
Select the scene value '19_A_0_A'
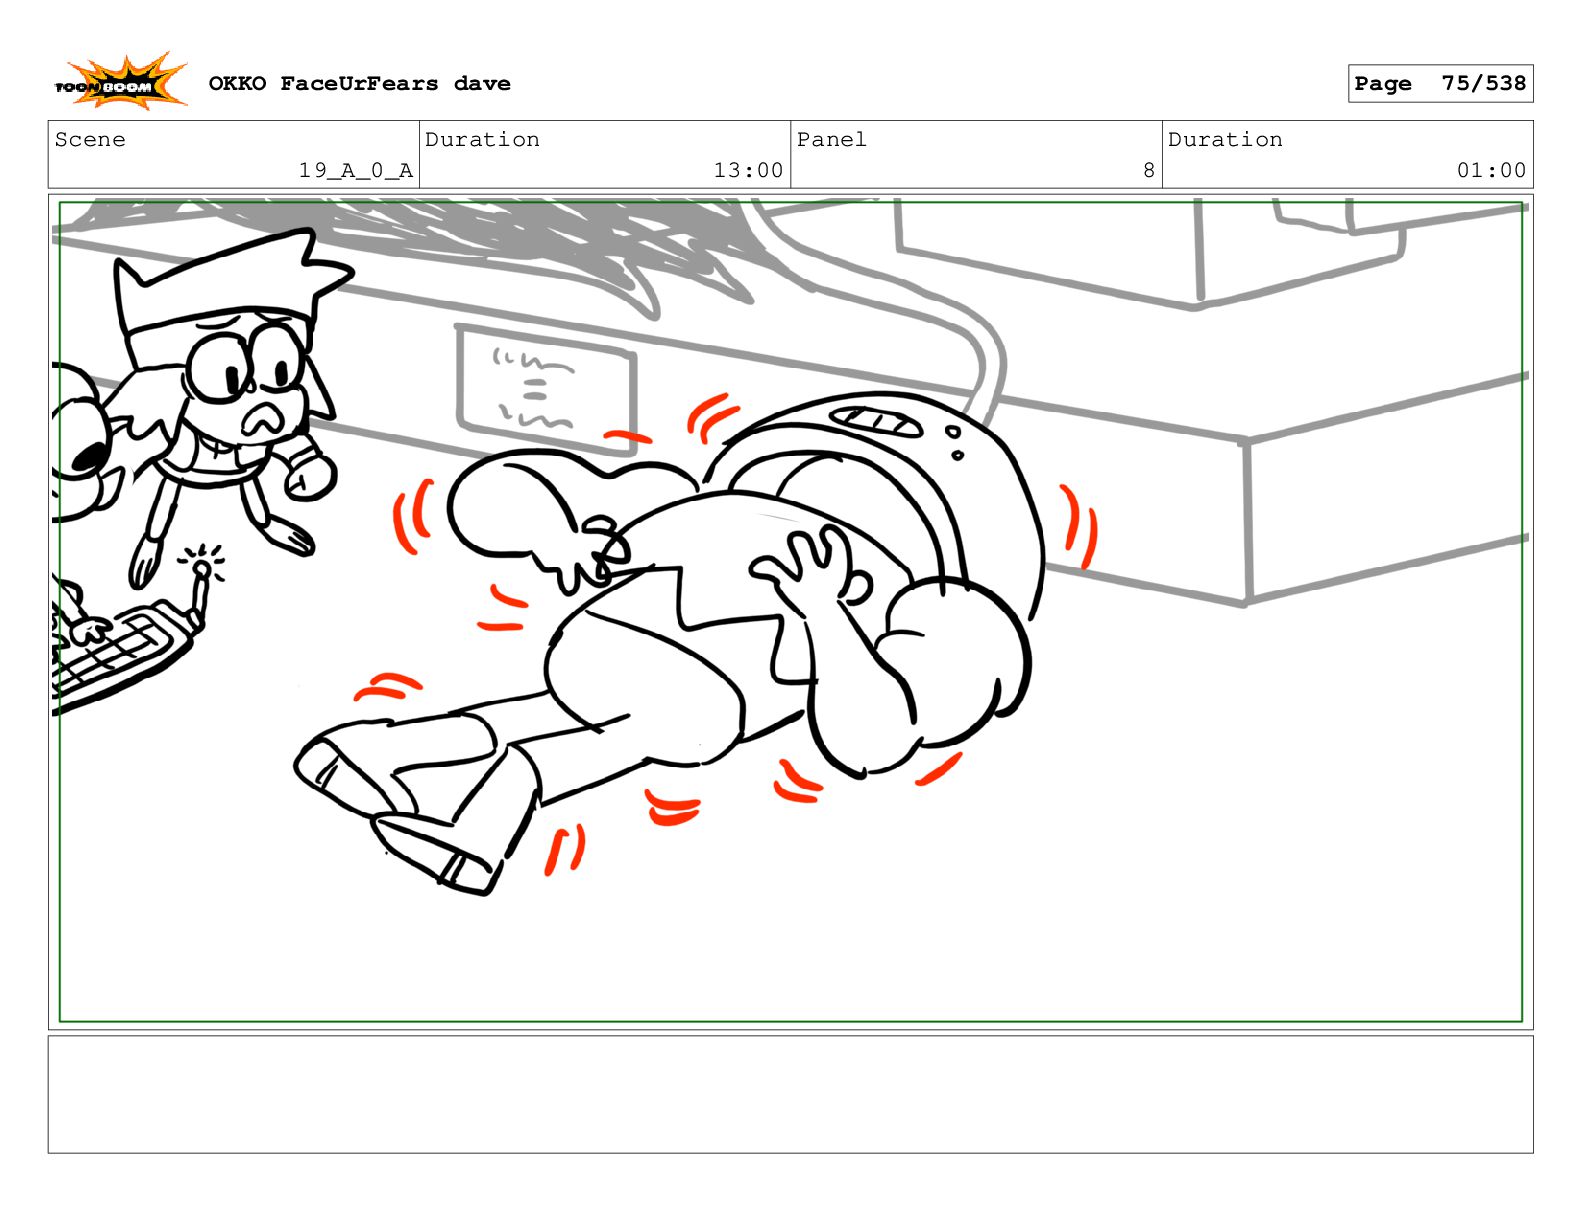point(355,170)
